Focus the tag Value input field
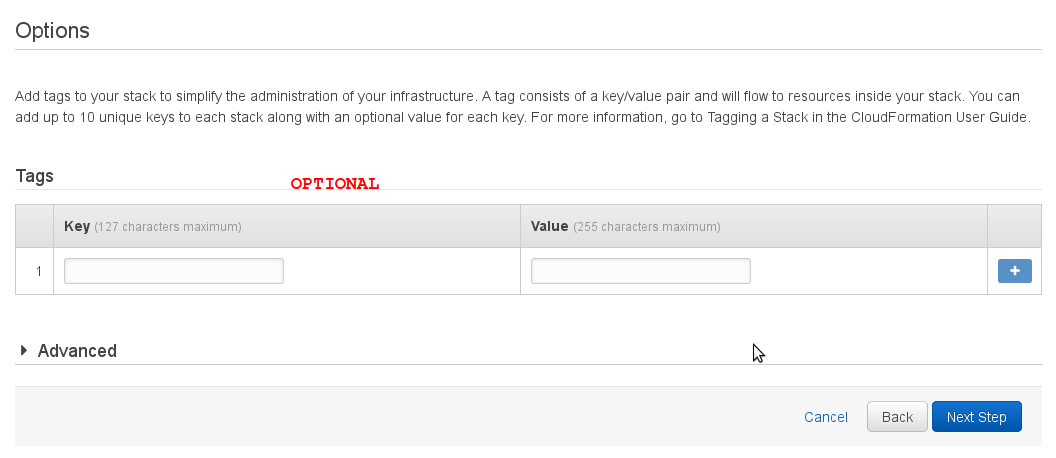1056x458 pixels. coord(640,271)
